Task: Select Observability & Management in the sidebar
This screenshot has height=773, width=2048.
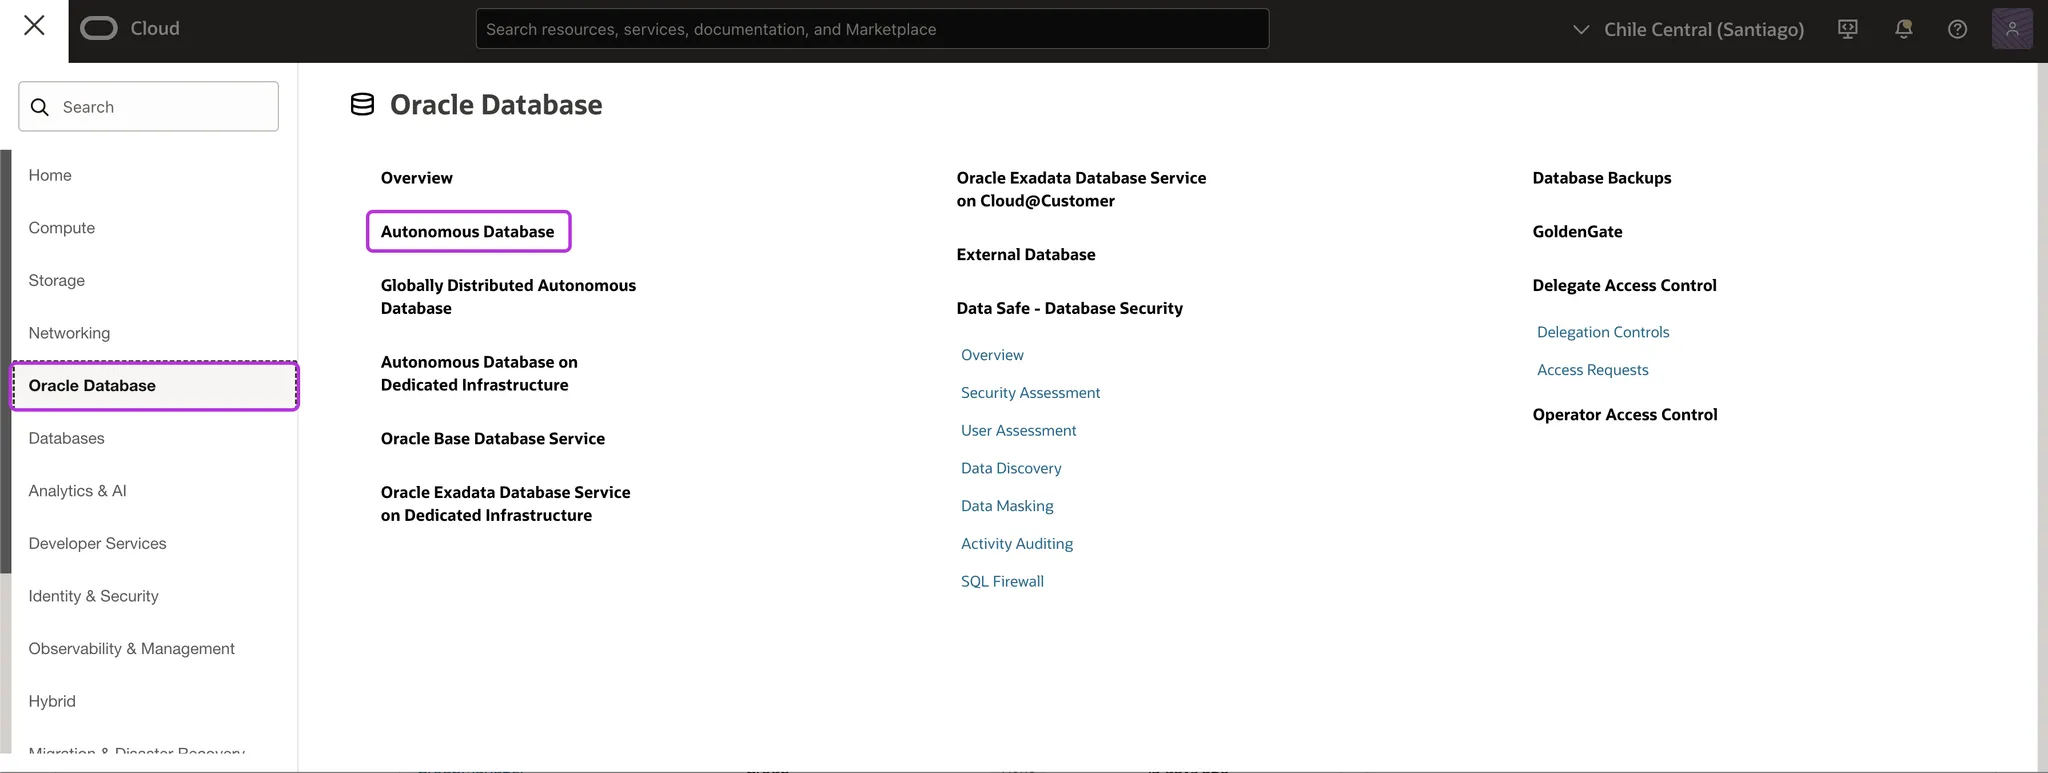Action: coord(131,648)
